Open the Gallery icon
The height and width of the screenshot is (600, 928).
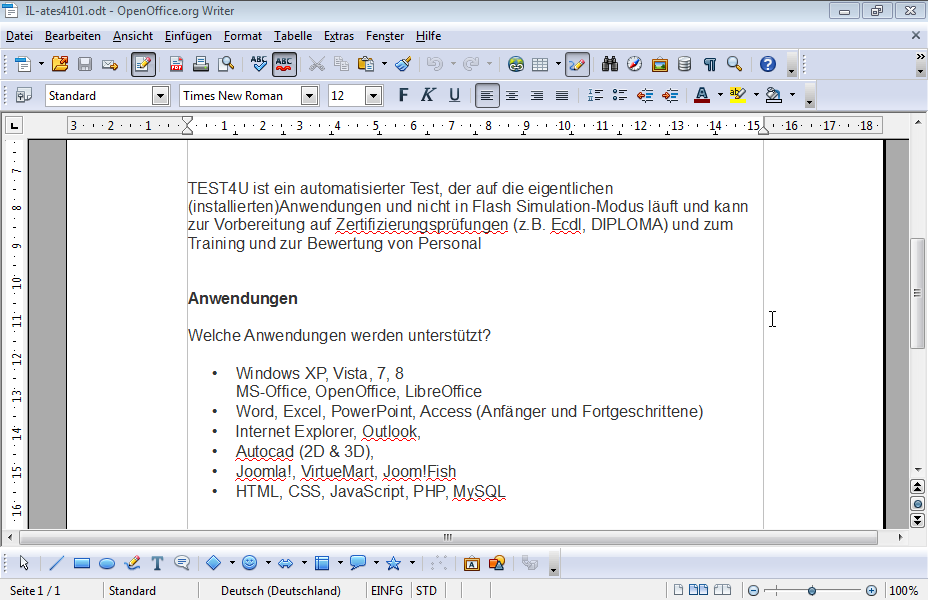(659, 64)
